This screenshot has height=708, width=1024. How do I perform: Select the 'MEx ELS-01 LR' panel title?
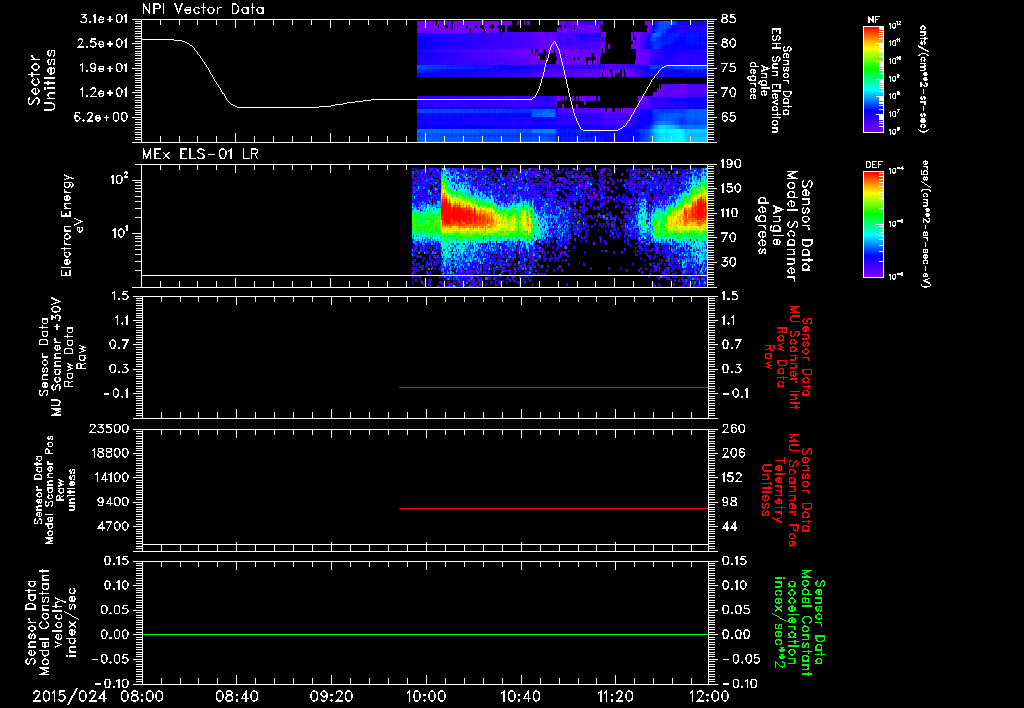click(200, 154)
